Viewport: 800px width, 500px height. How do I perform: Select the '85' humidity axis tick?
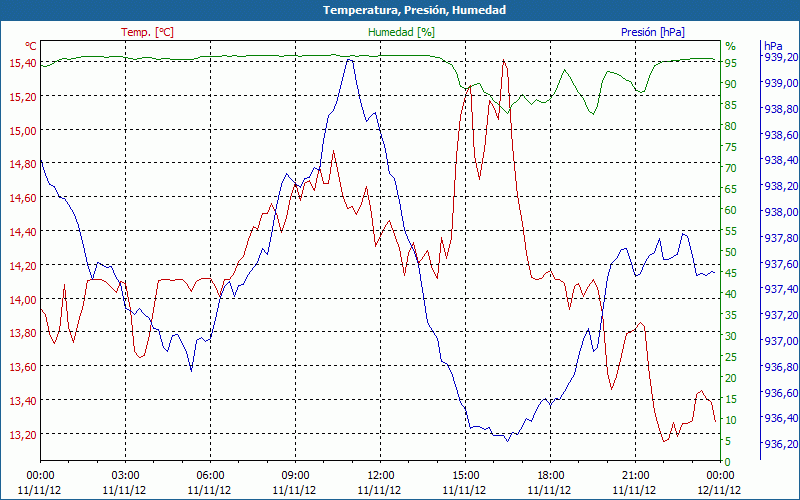tap(731, 105)
